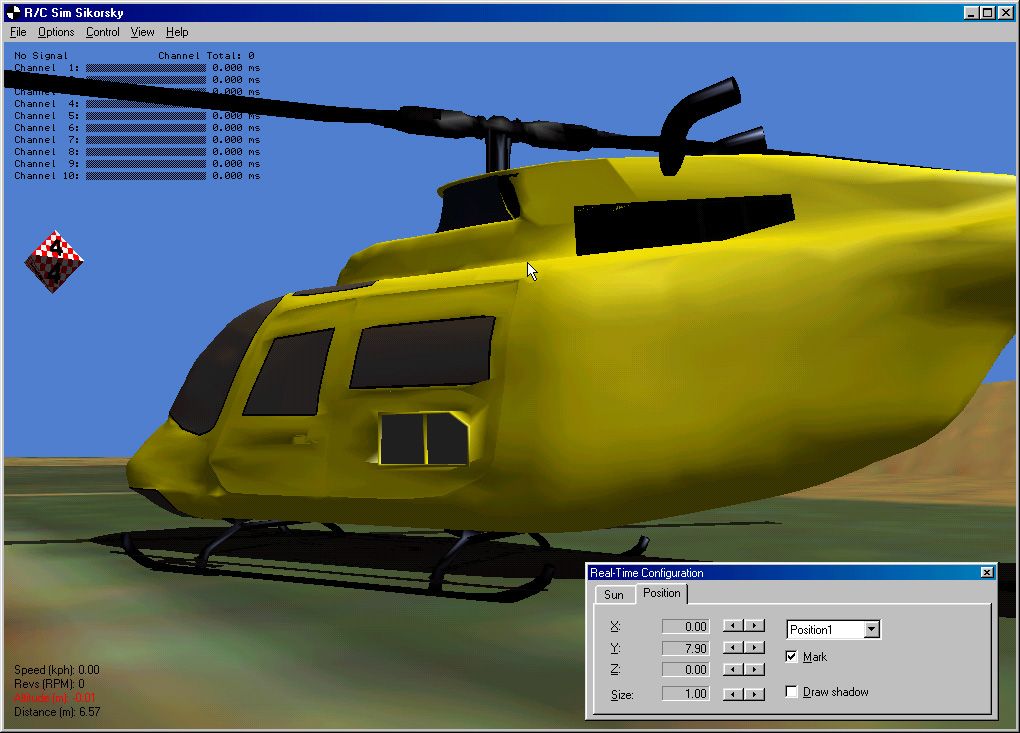Close the Real-Time Configuration dialog
The image size is (1020, 733).
click(987, 572)
